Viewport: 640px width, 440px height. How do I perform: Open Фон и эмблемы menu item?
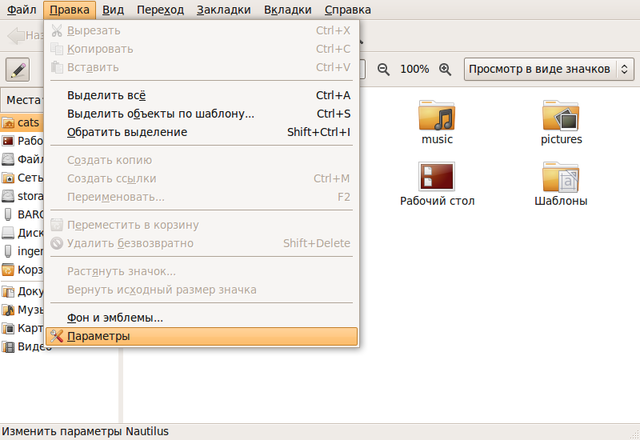114,318
